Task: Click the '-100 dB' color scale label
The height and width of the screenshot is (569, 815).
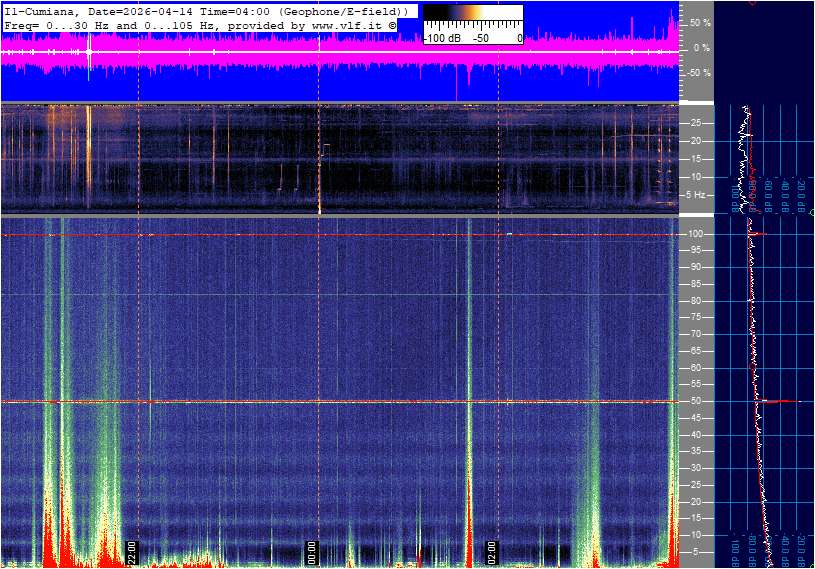Action: [442, 38]
